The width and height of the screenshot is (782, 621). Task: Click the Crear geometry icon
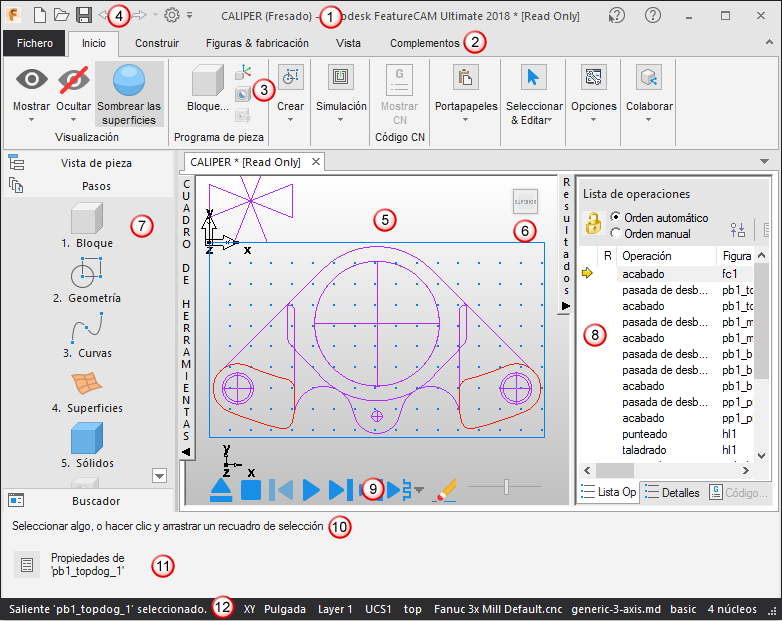(x=291, y=77)
